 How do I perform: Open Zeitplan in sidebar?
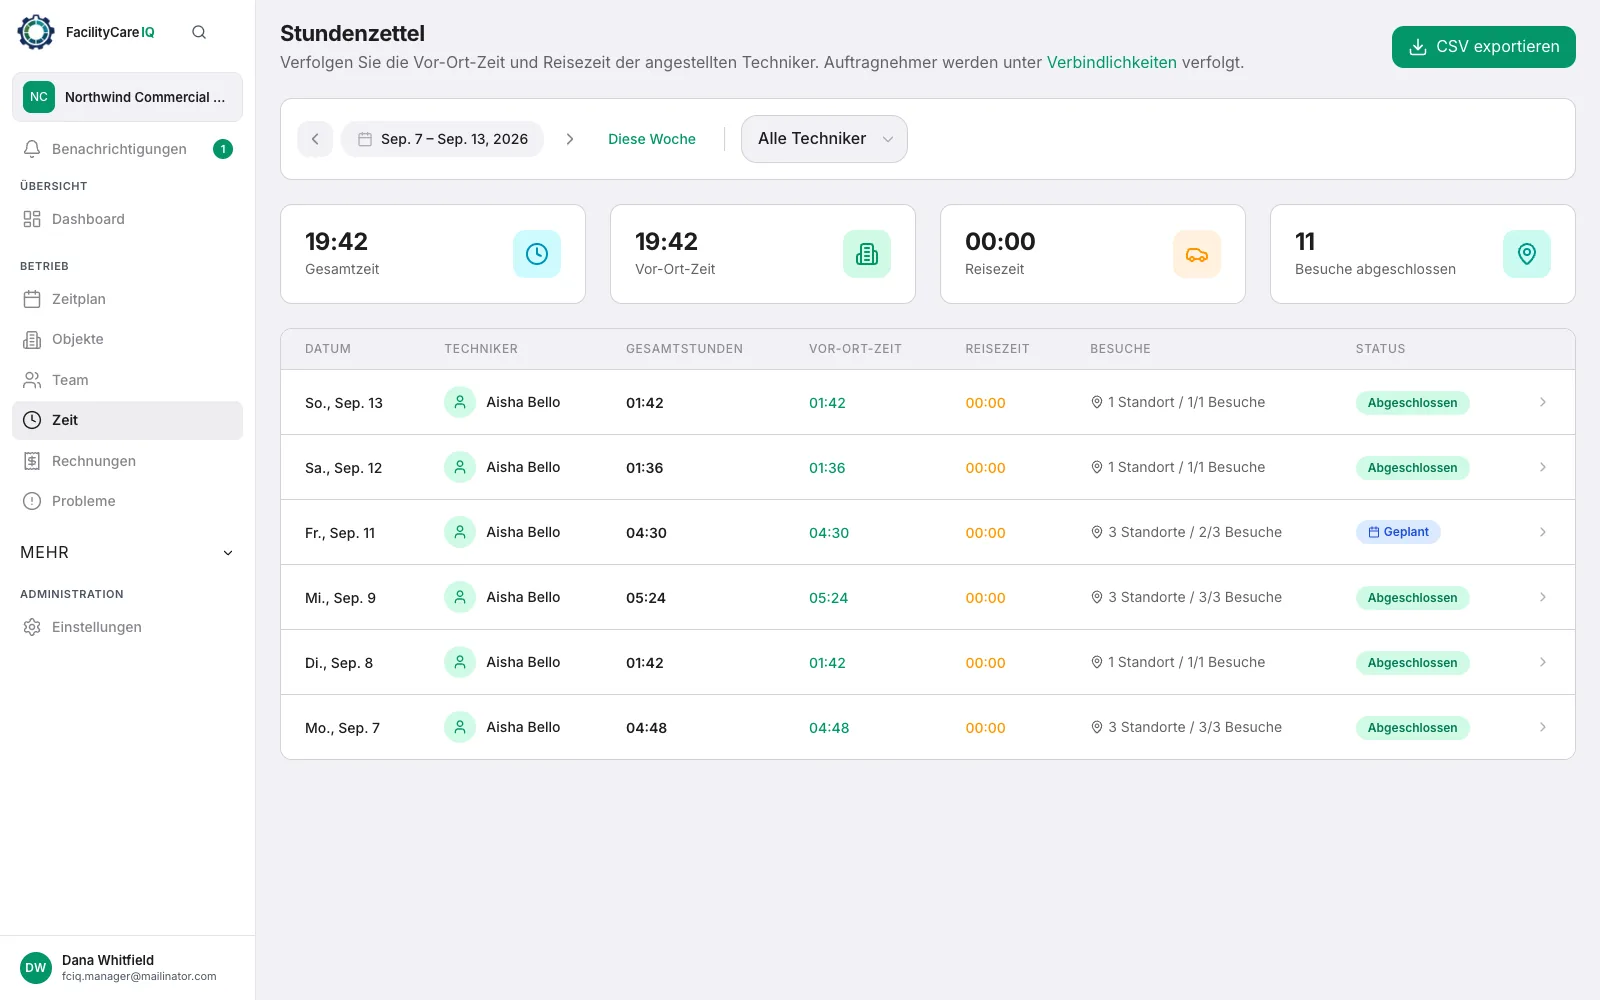tap(127, 299)
